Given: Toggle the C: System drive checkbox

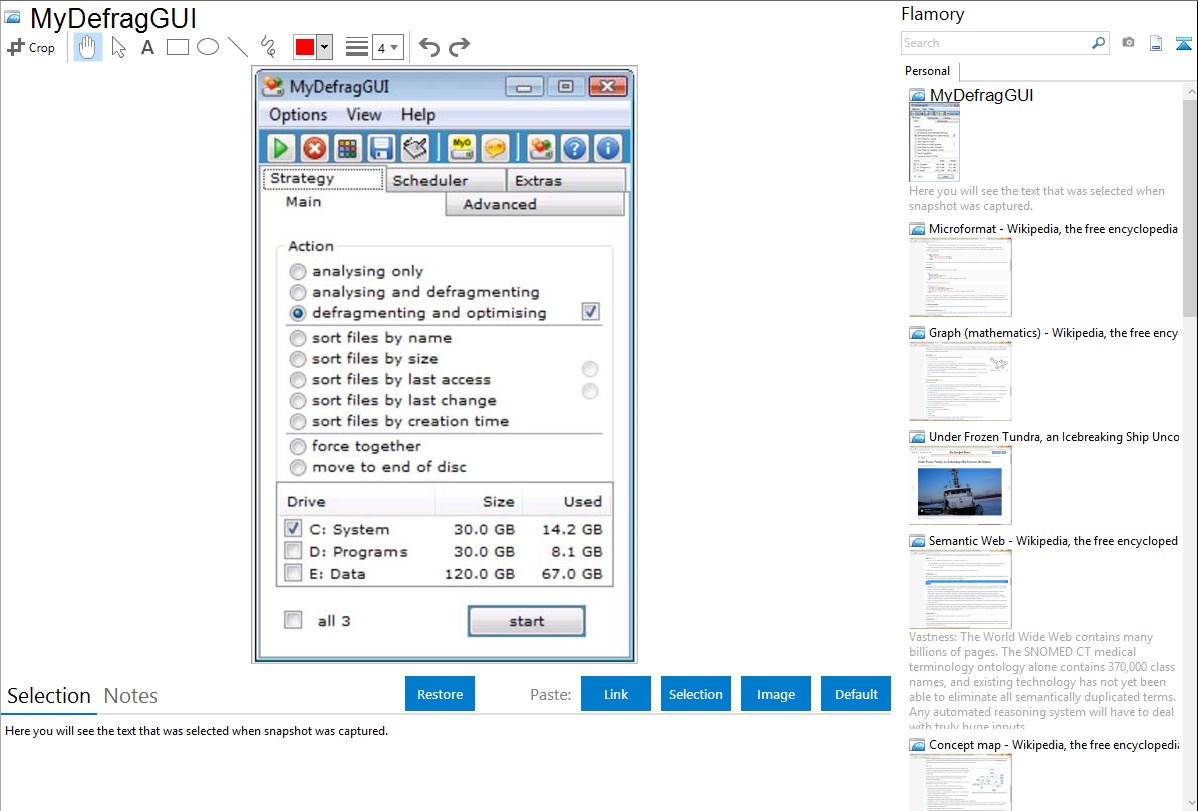Looking at the screenshot, I should tap(293, 528).
